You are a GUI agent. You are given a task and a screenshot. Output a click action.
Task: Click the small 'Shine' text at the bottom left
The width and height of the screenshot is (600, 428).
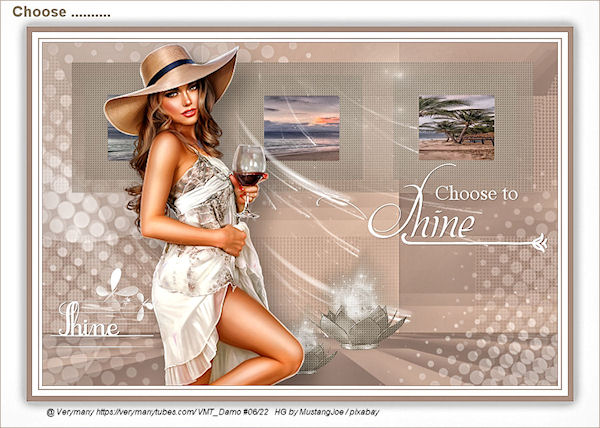(x=89, y=319)
